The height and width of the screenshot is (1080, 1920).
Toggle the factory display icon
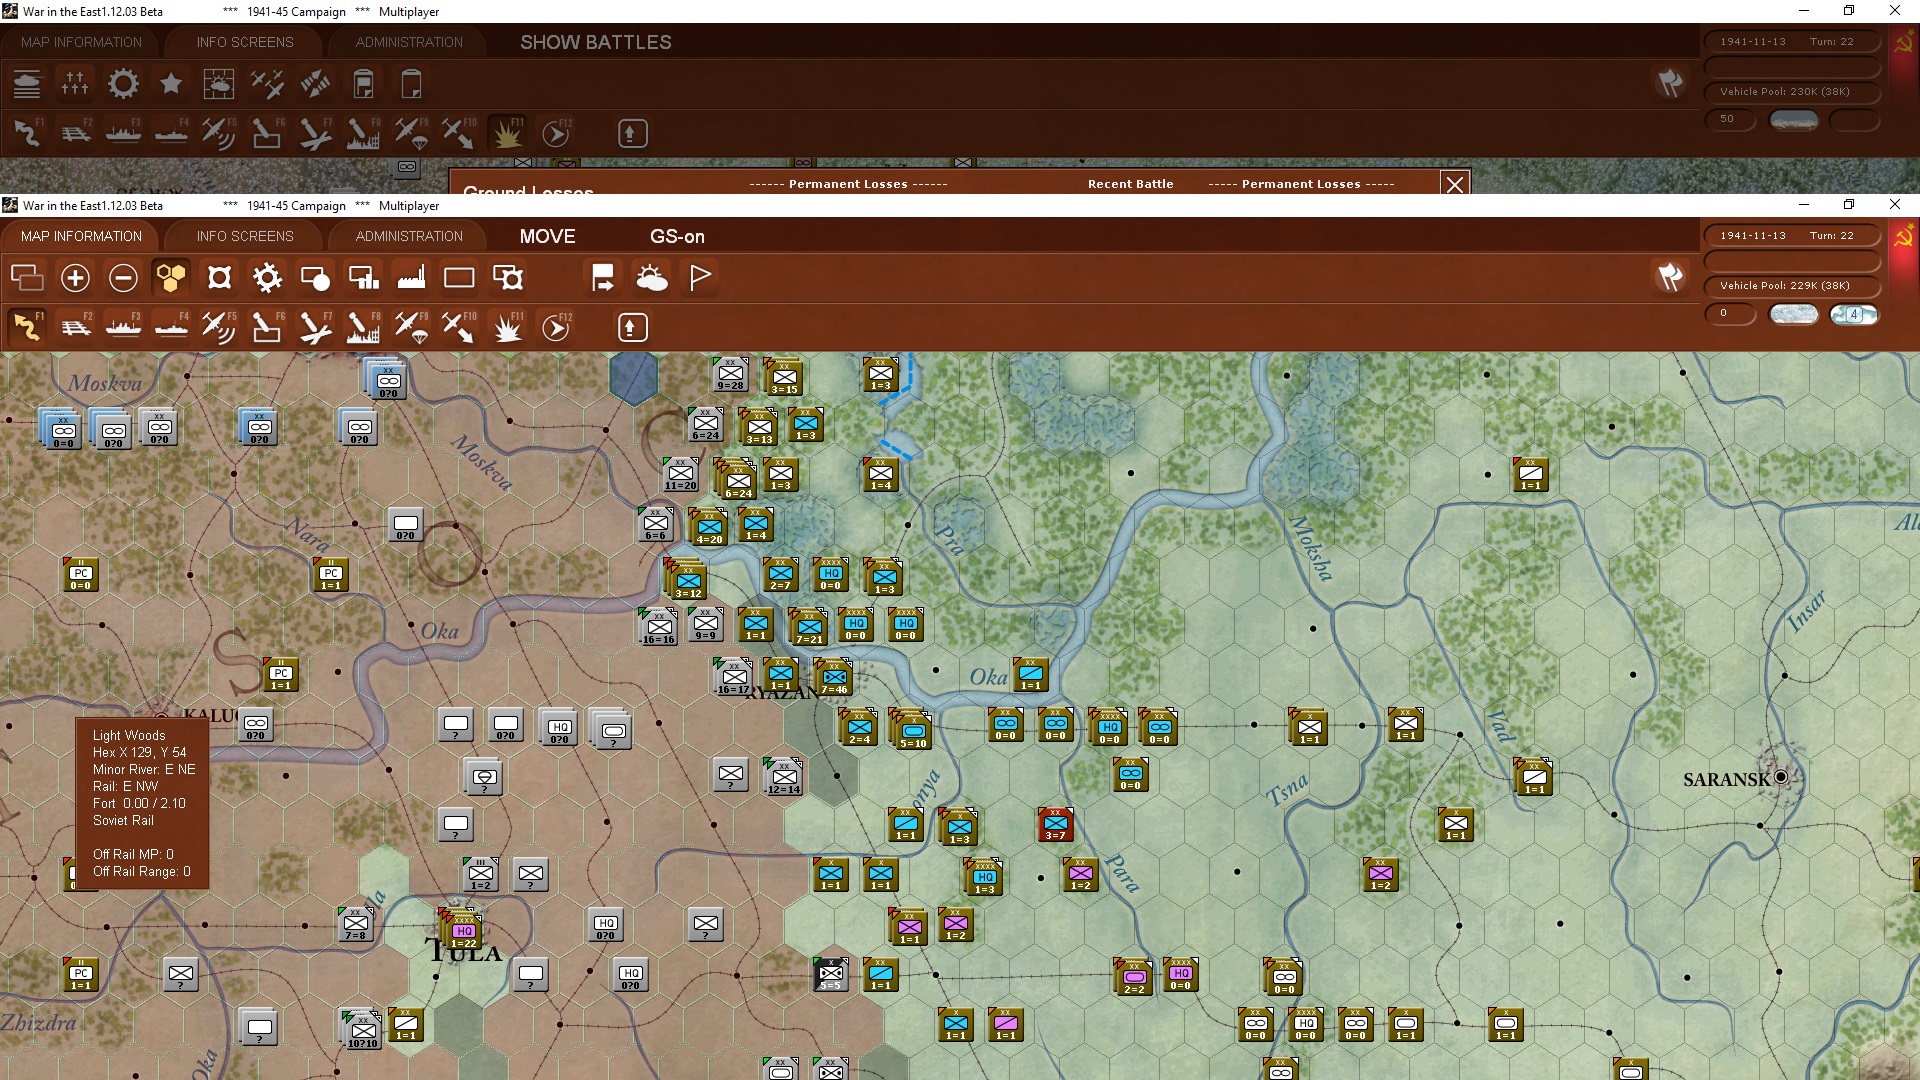(411, 277)
